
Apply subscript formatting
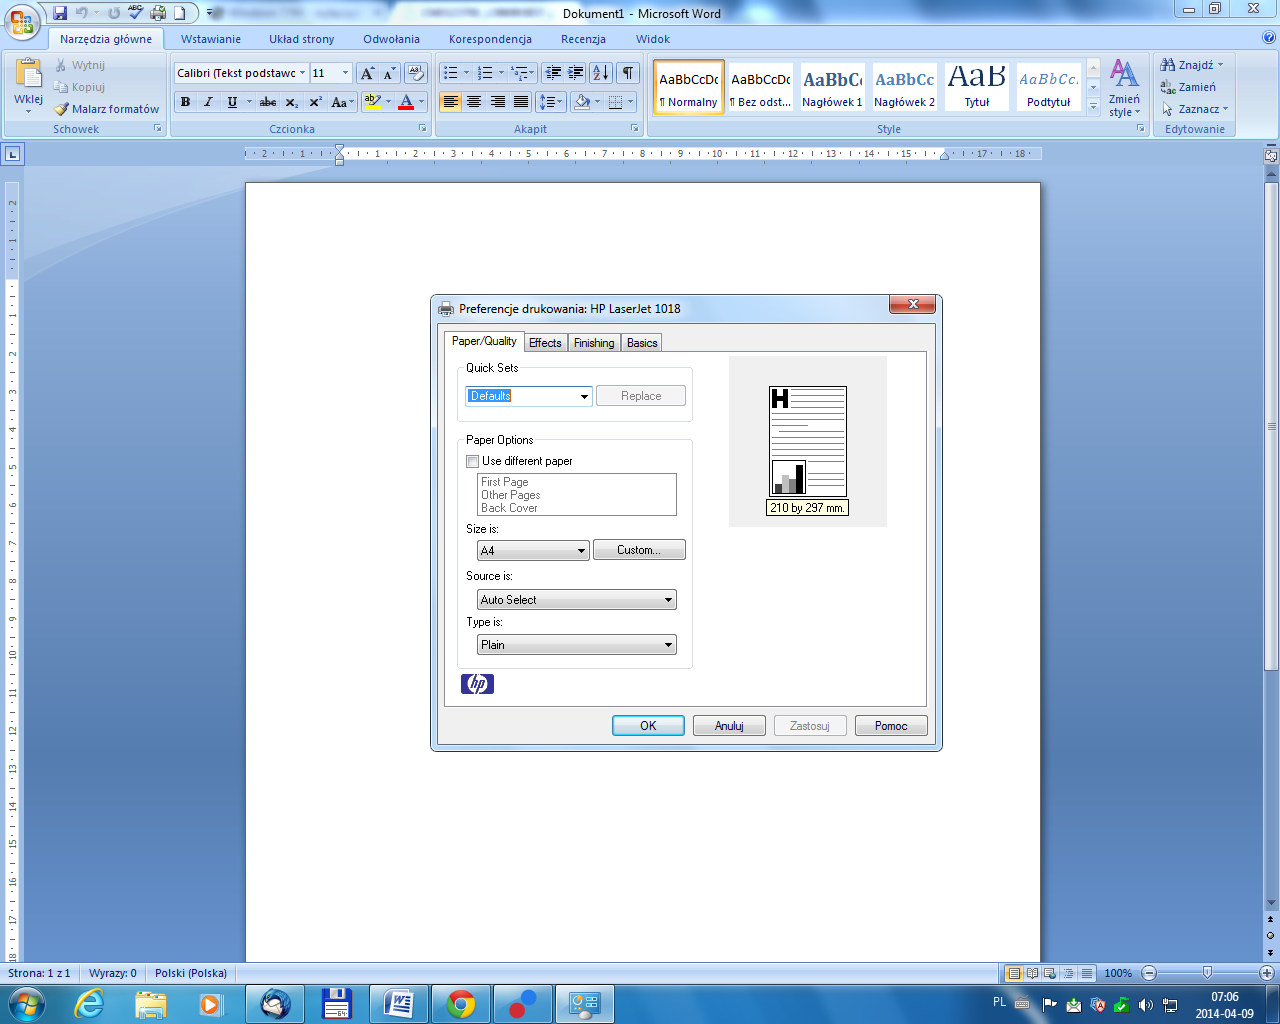tap(291, 102)
